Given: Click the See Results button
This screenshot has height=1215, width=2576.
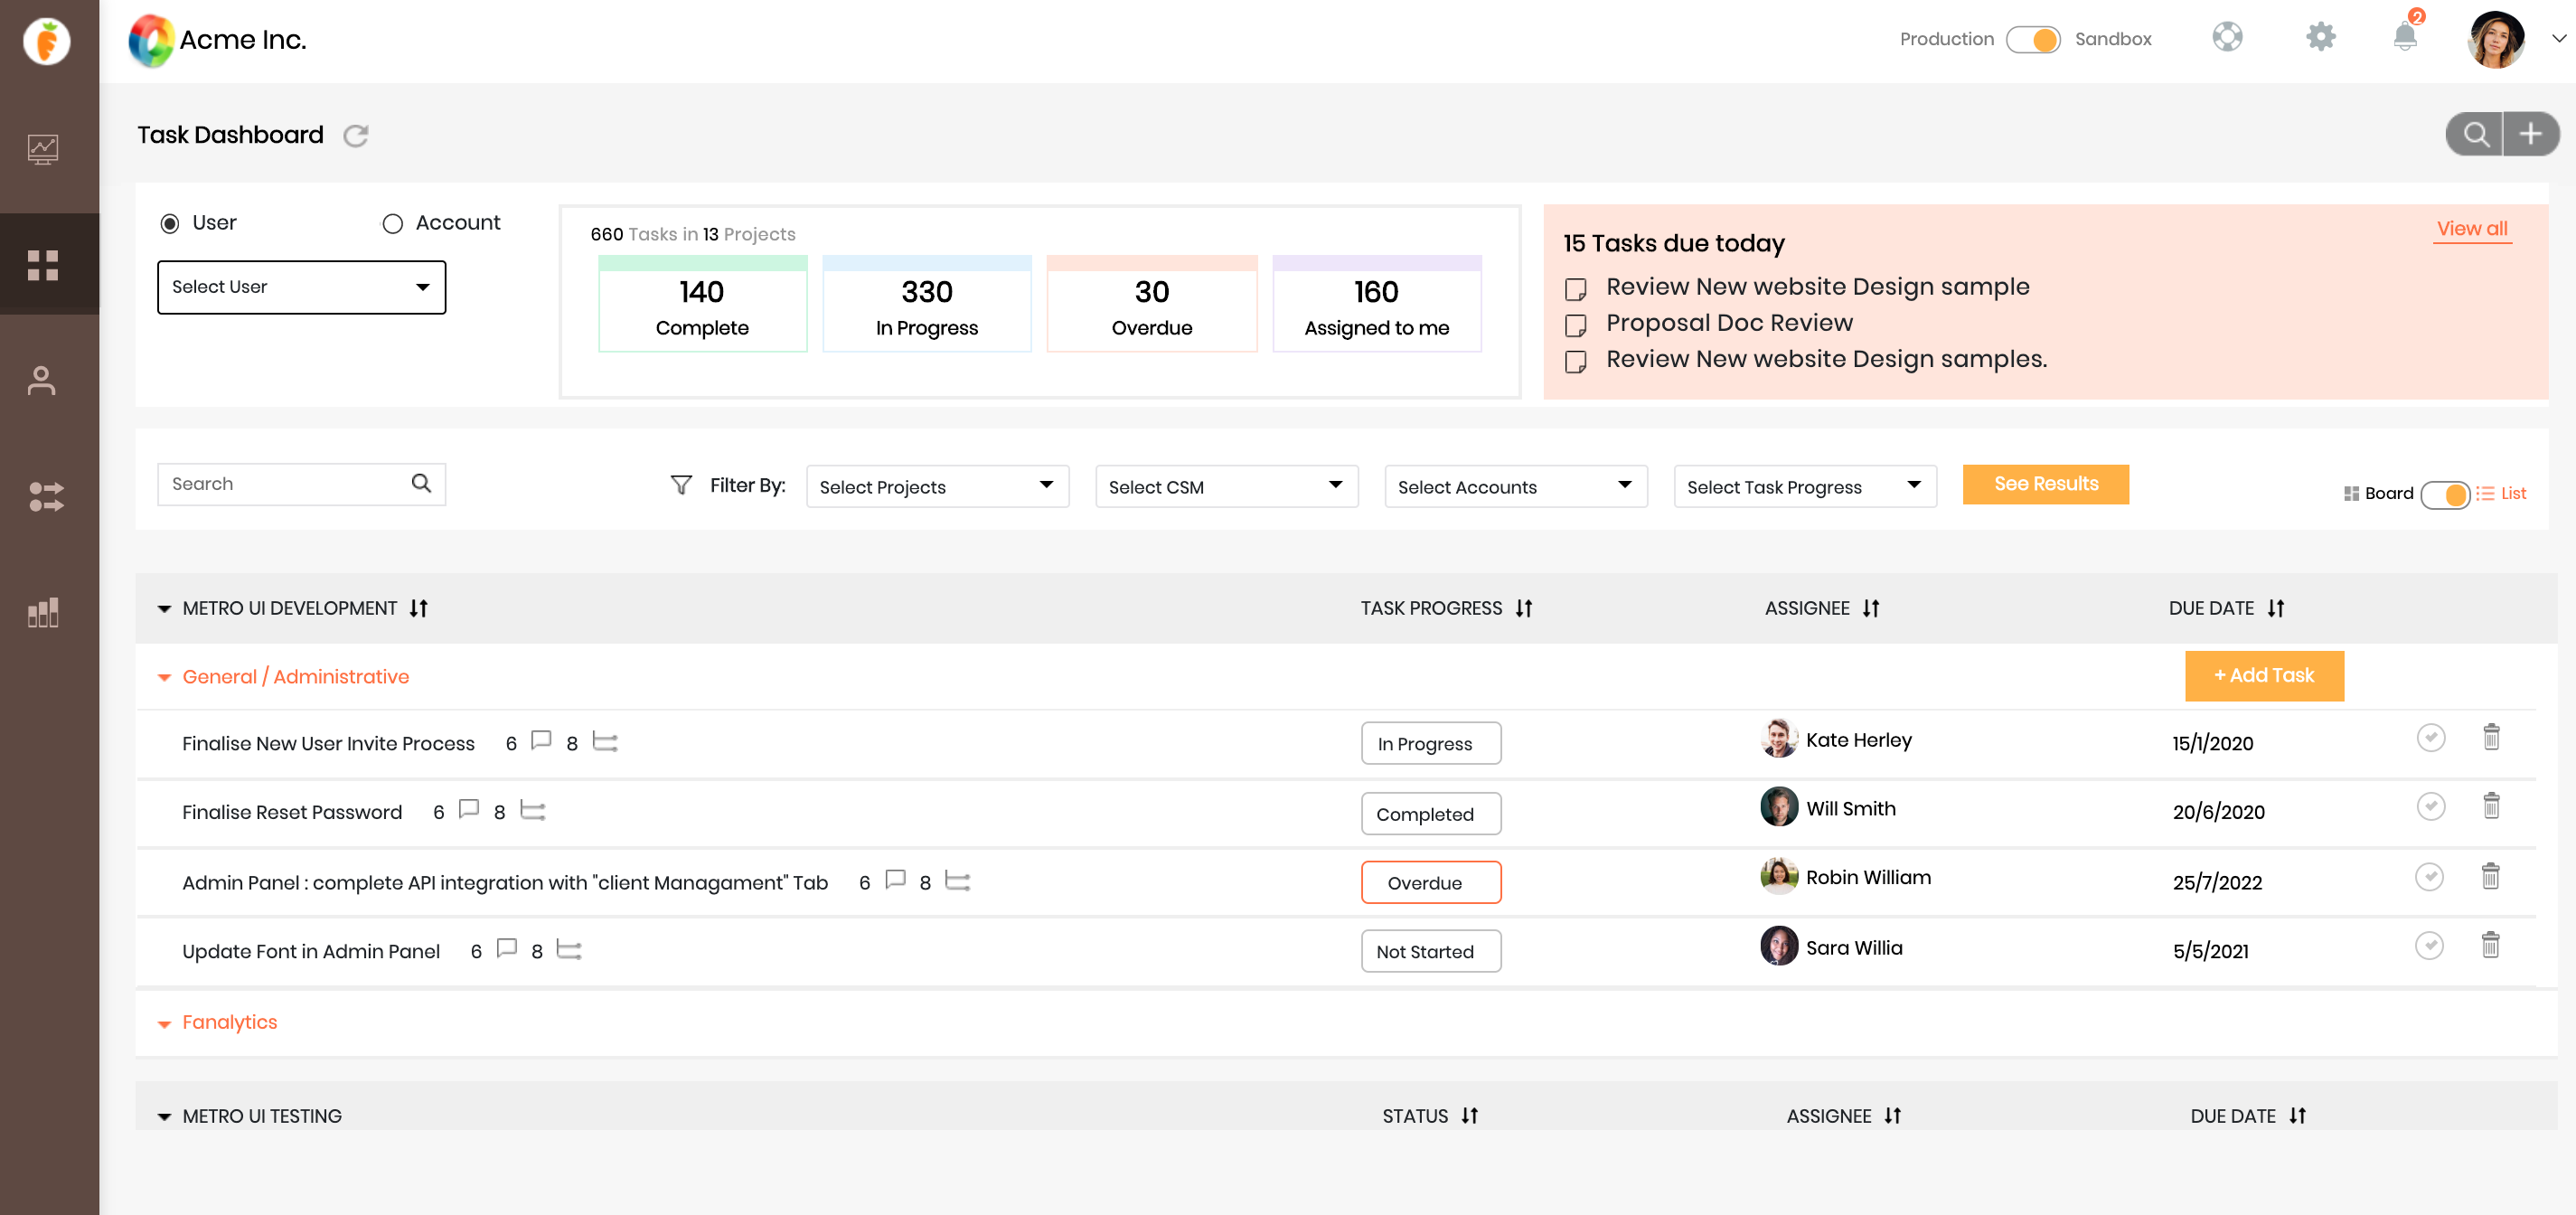Looking at the screenshot, I should [x=2045, y=484].
